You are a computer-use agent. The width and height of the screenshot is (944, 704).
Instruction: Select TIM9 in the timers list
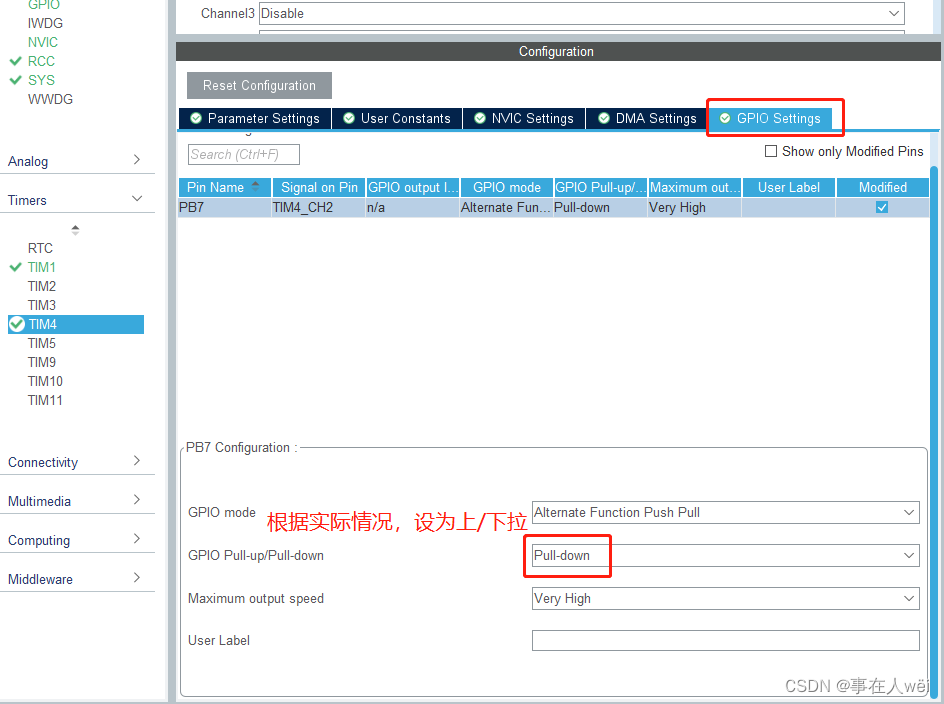coord(42,362)
